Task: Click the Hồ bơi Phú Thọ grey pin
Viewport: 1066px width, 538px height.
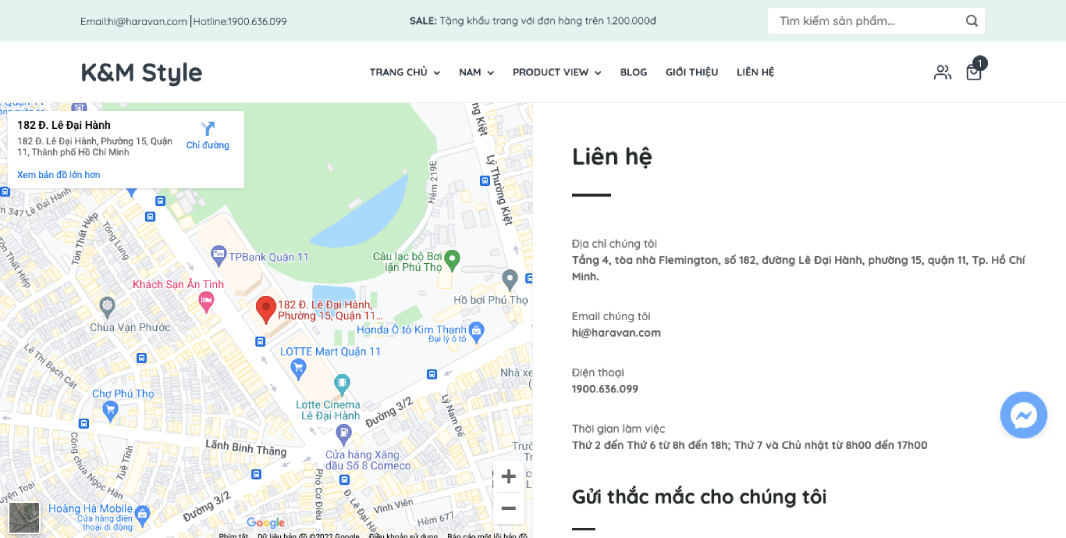Action: tap(510, 279)
